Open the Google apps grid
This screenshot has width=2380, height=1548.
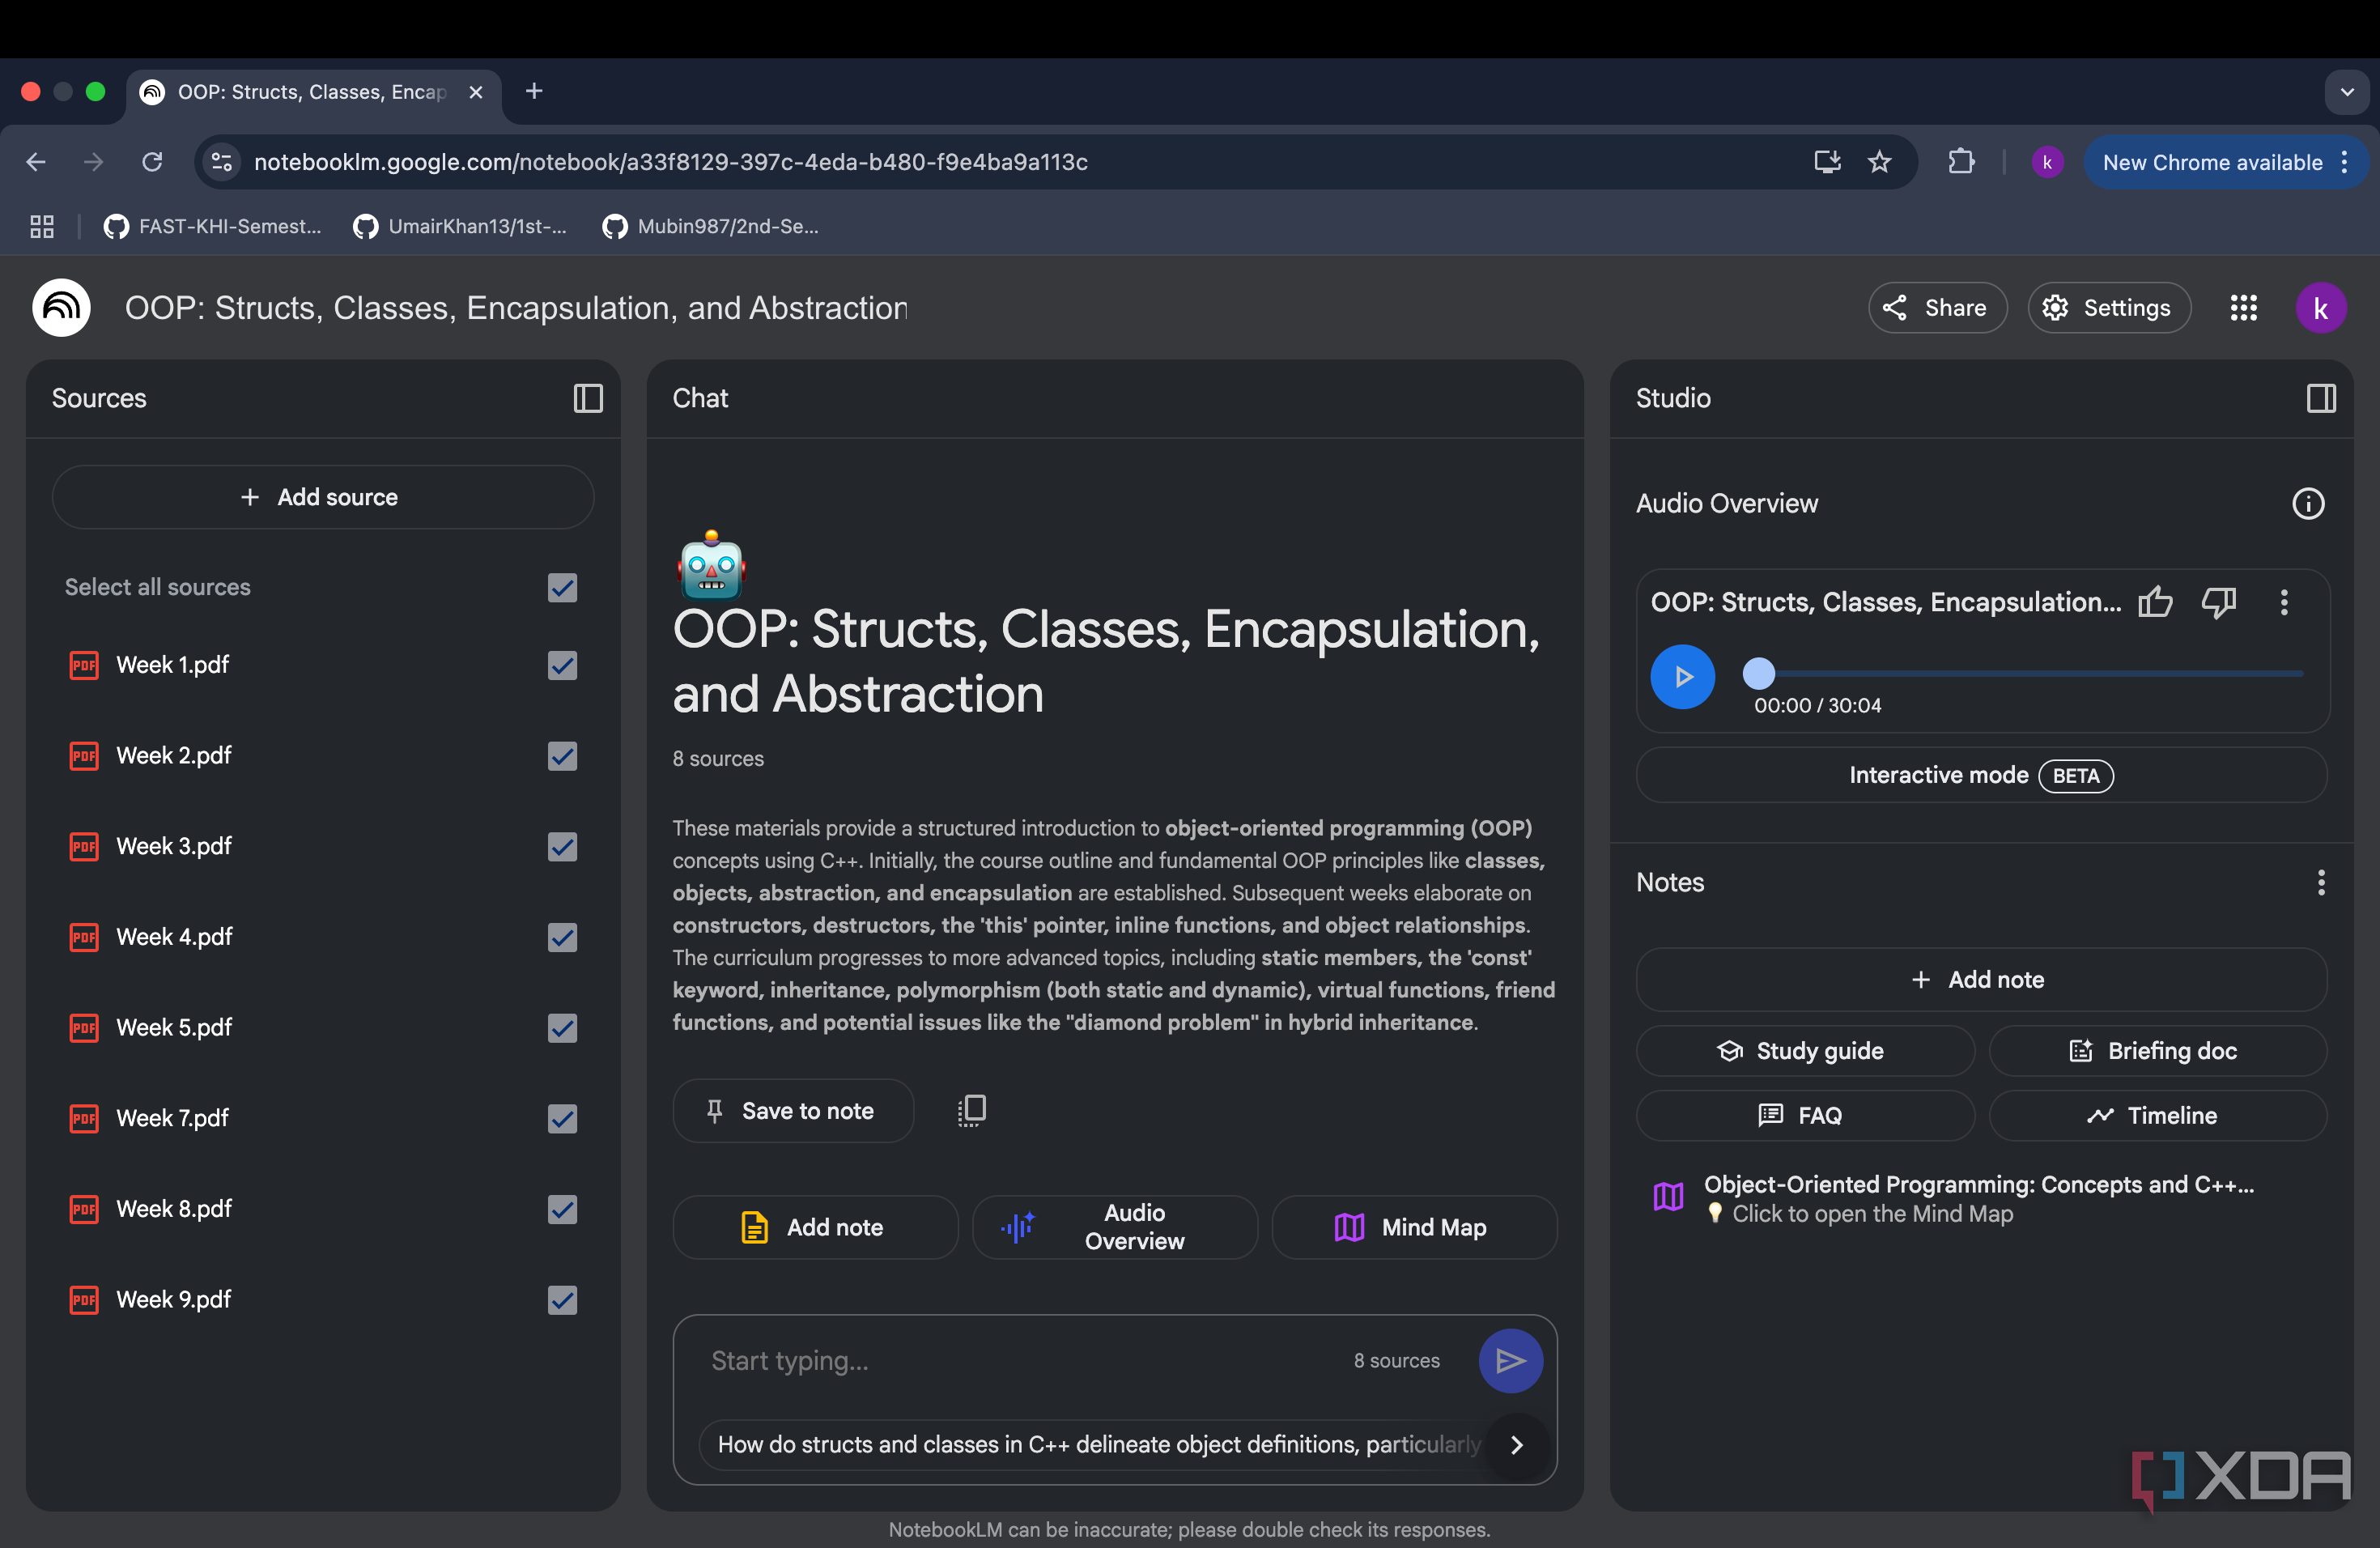point(2243,308)
